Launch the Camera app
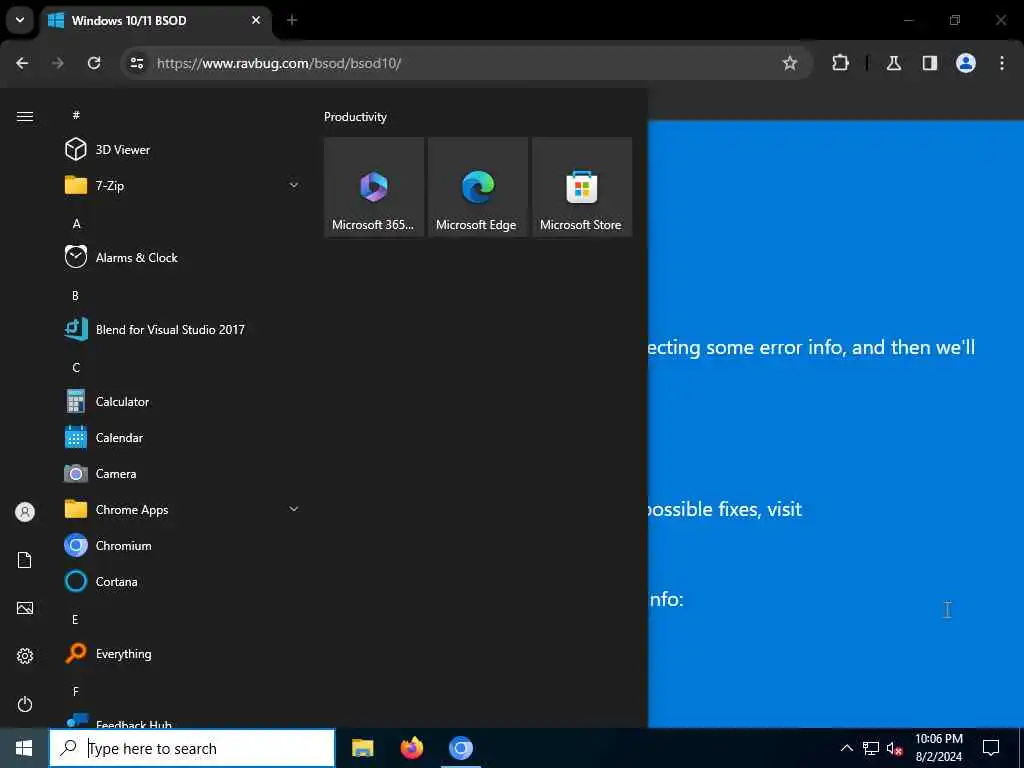1024x768 pixels. coord(182,473)
